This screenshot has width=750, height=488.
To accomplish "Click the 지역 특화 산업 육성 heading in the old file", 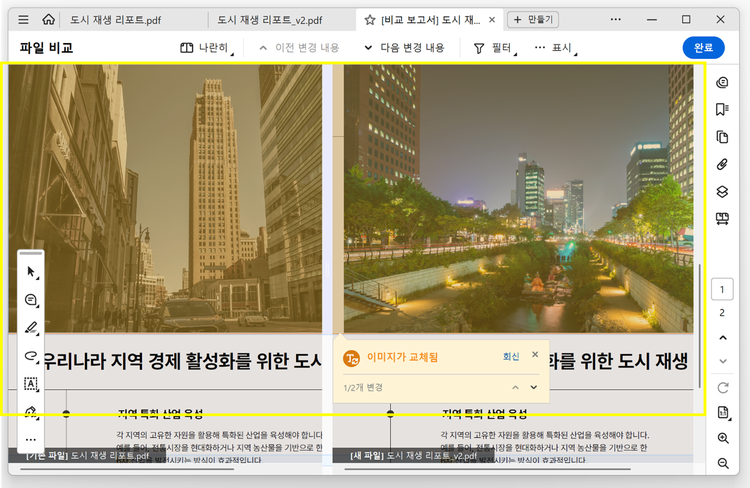I will pos(160,414).
